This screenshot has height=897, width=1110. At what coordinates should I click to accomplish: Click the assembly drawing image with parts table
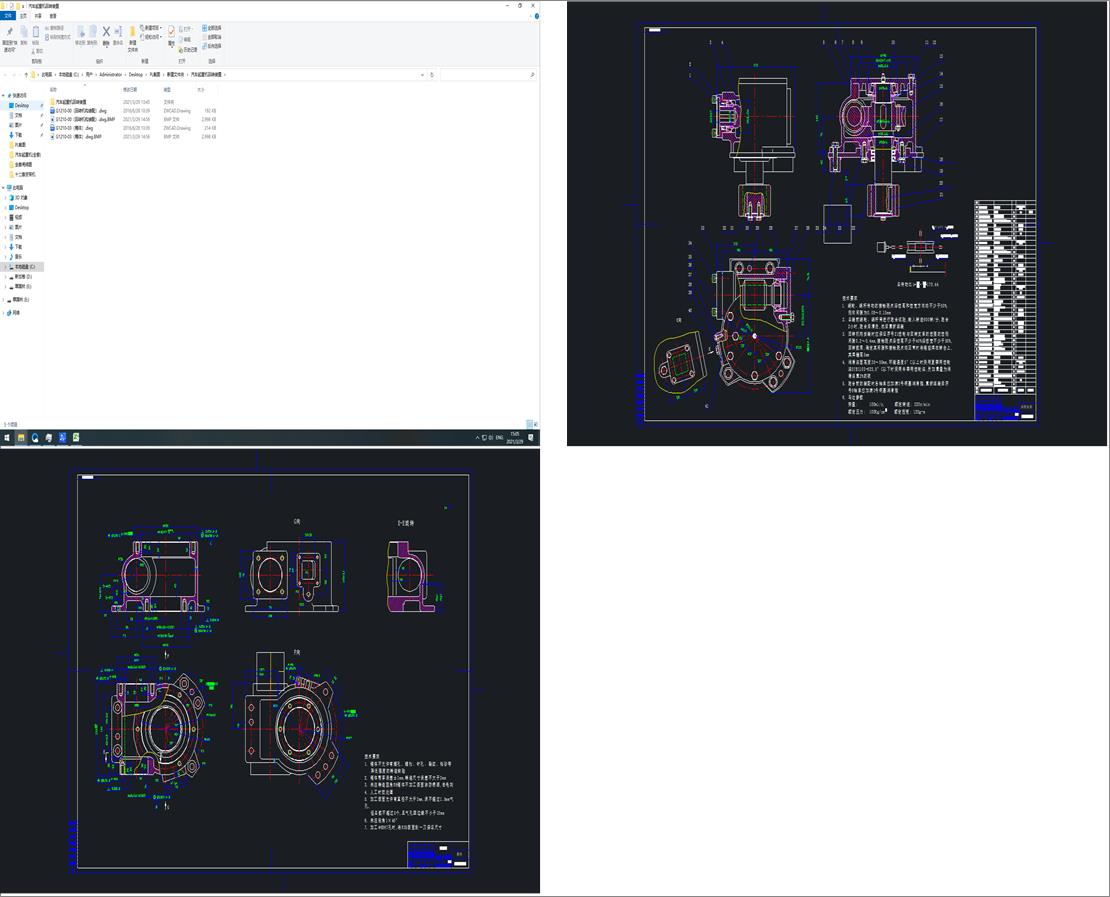point(837,224)
